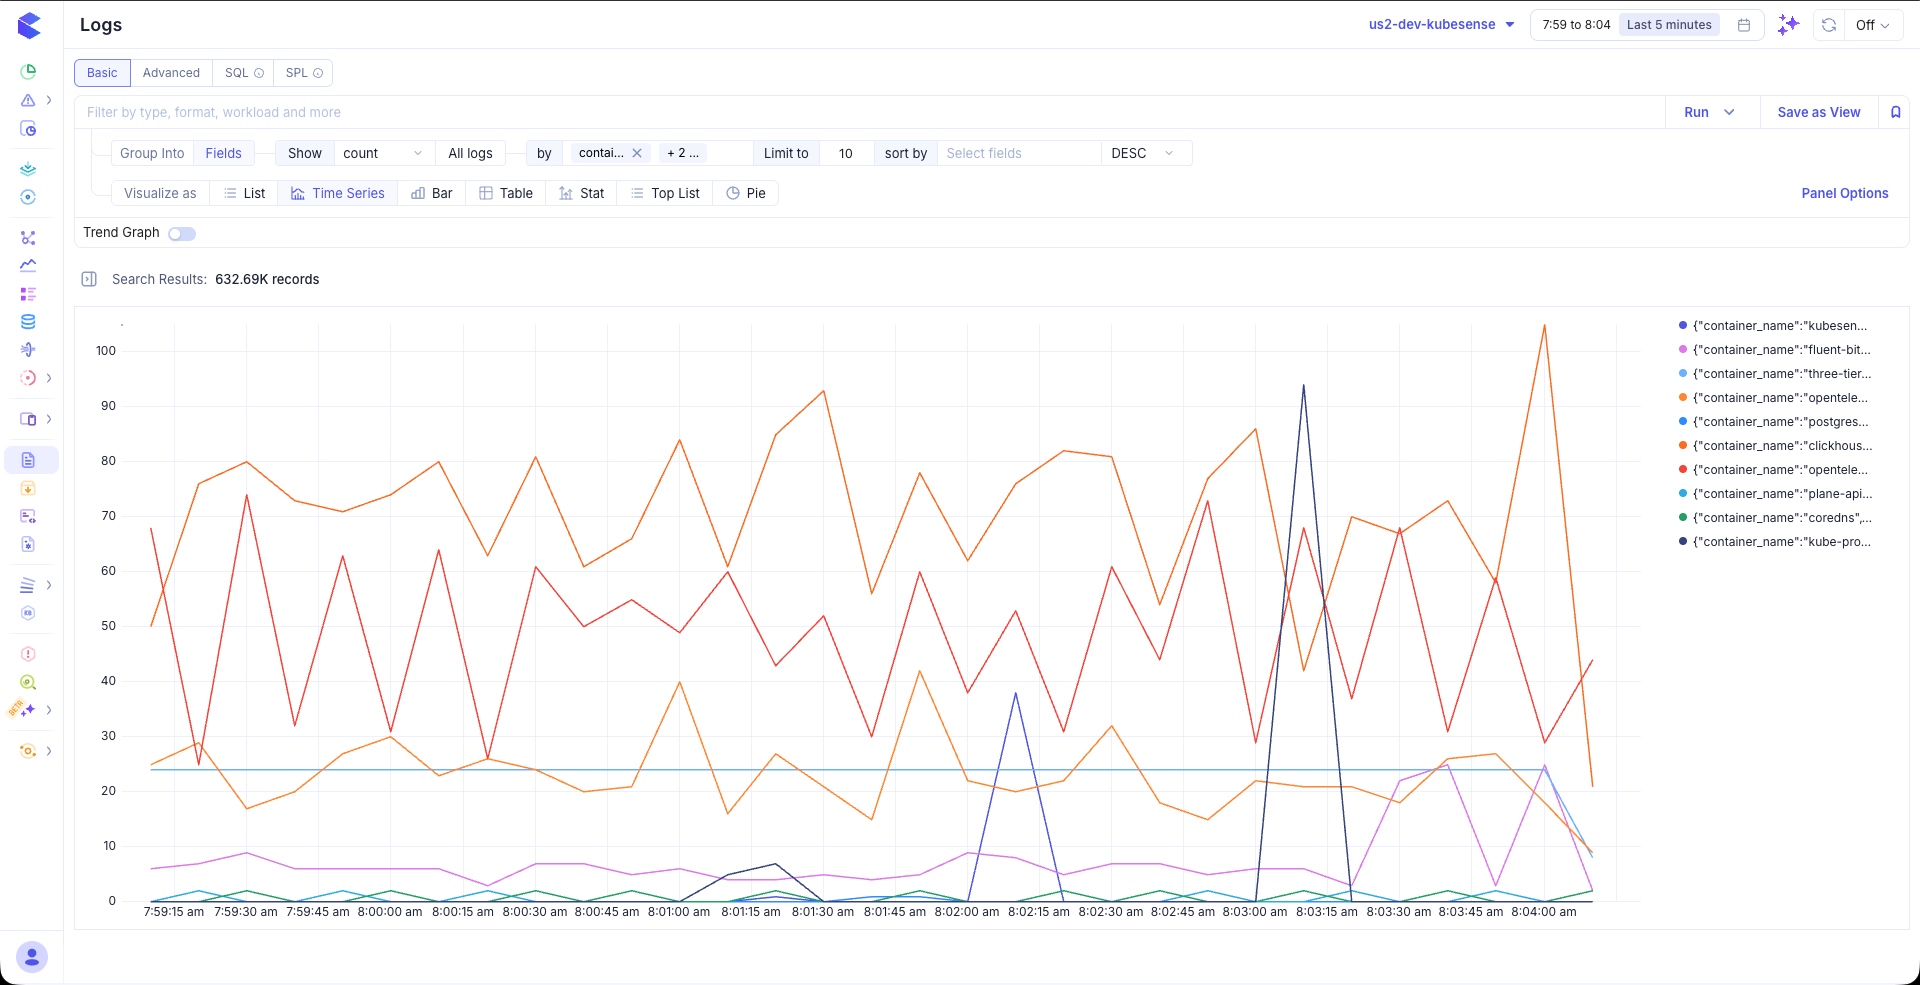Click the bookmark icon beside Save as View
Viewport: 1920px width, 985px height.
(1895, 112)
